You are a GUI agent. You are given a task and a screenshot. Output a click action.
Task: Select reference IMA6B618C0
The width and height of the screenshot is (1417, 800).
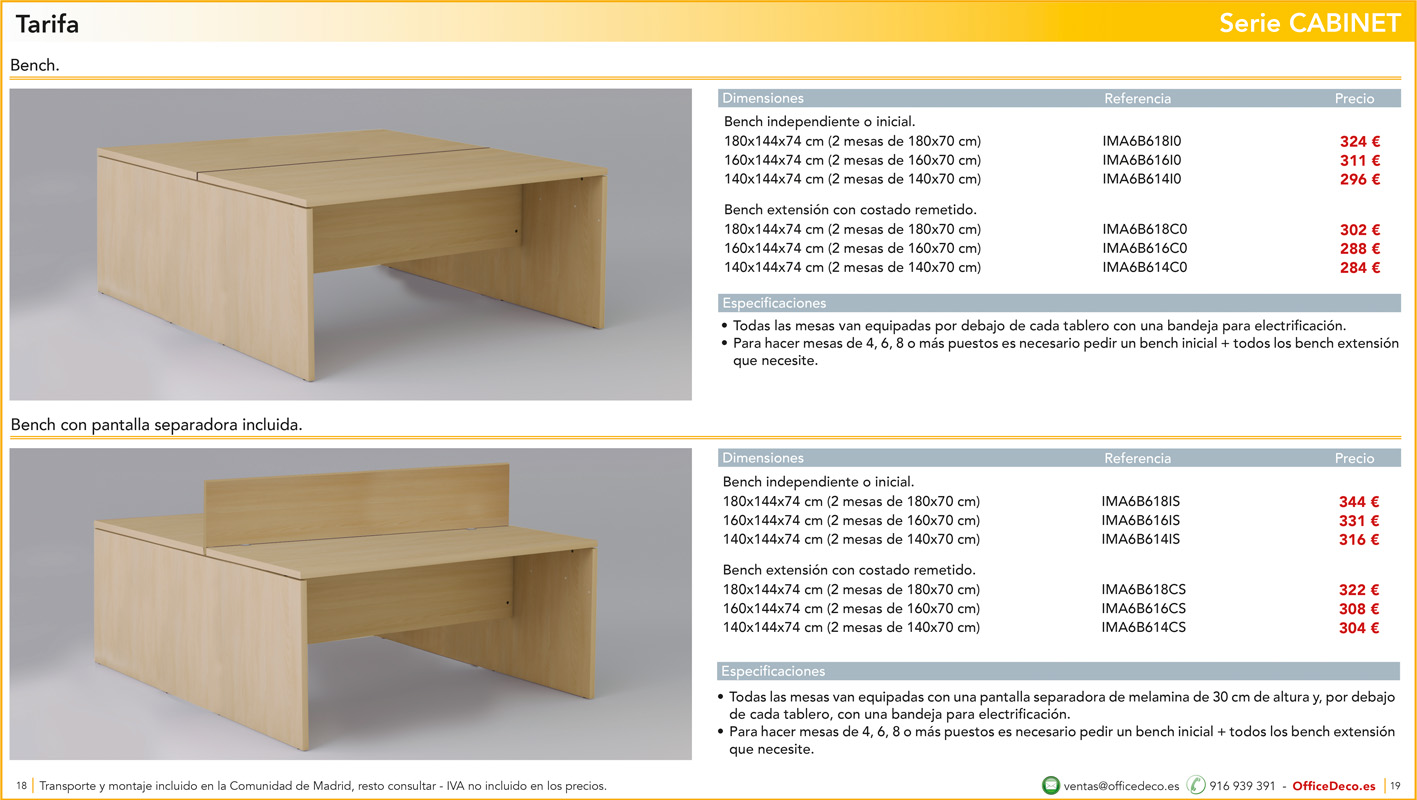click(x=1145, y=229)
